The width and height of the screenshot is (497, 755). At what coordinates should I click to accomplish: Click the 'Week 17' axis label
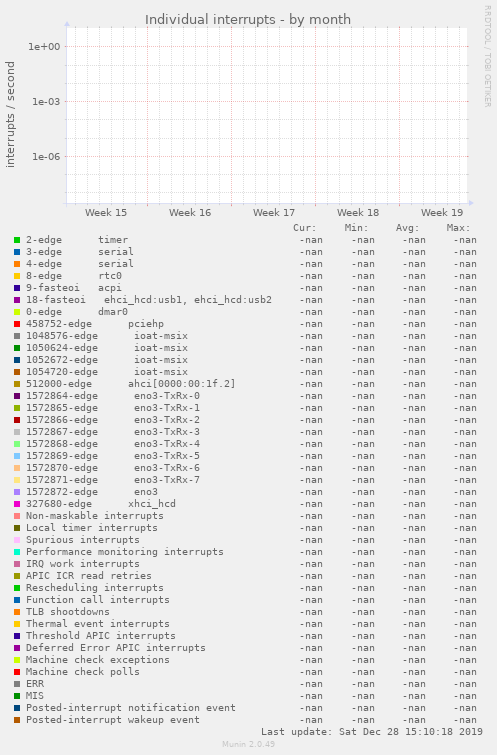point(274,212)
